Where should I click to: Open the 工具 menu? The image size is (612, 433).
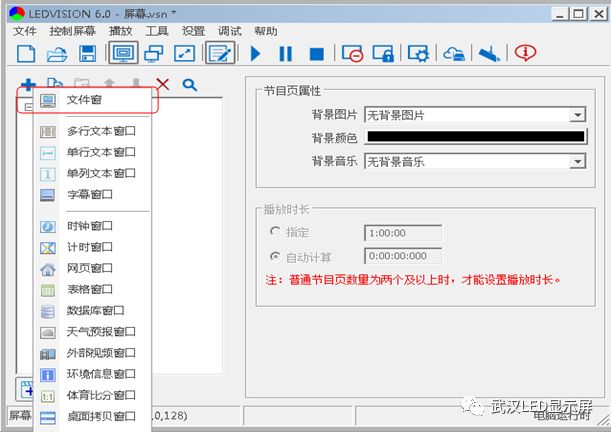tap(157, 31)
